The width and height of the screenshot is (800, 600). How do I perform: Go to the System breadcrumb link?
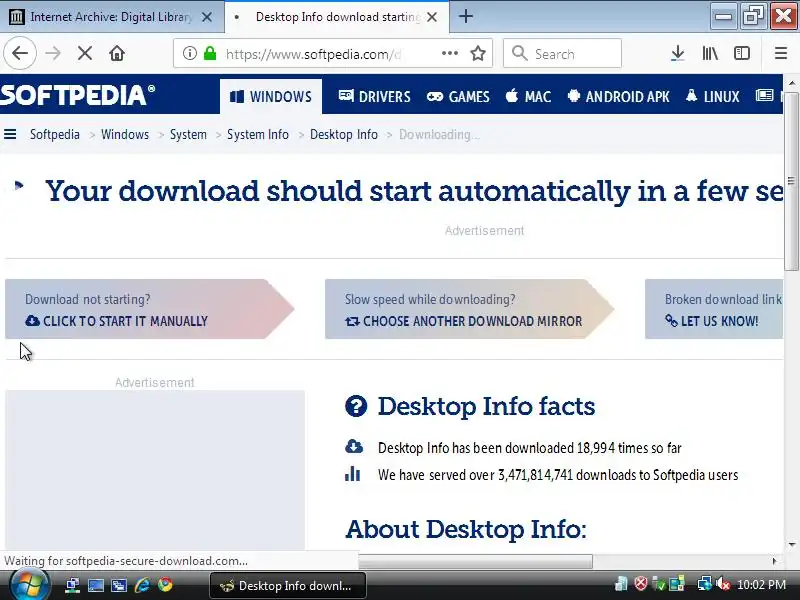[x=188, y=135]
